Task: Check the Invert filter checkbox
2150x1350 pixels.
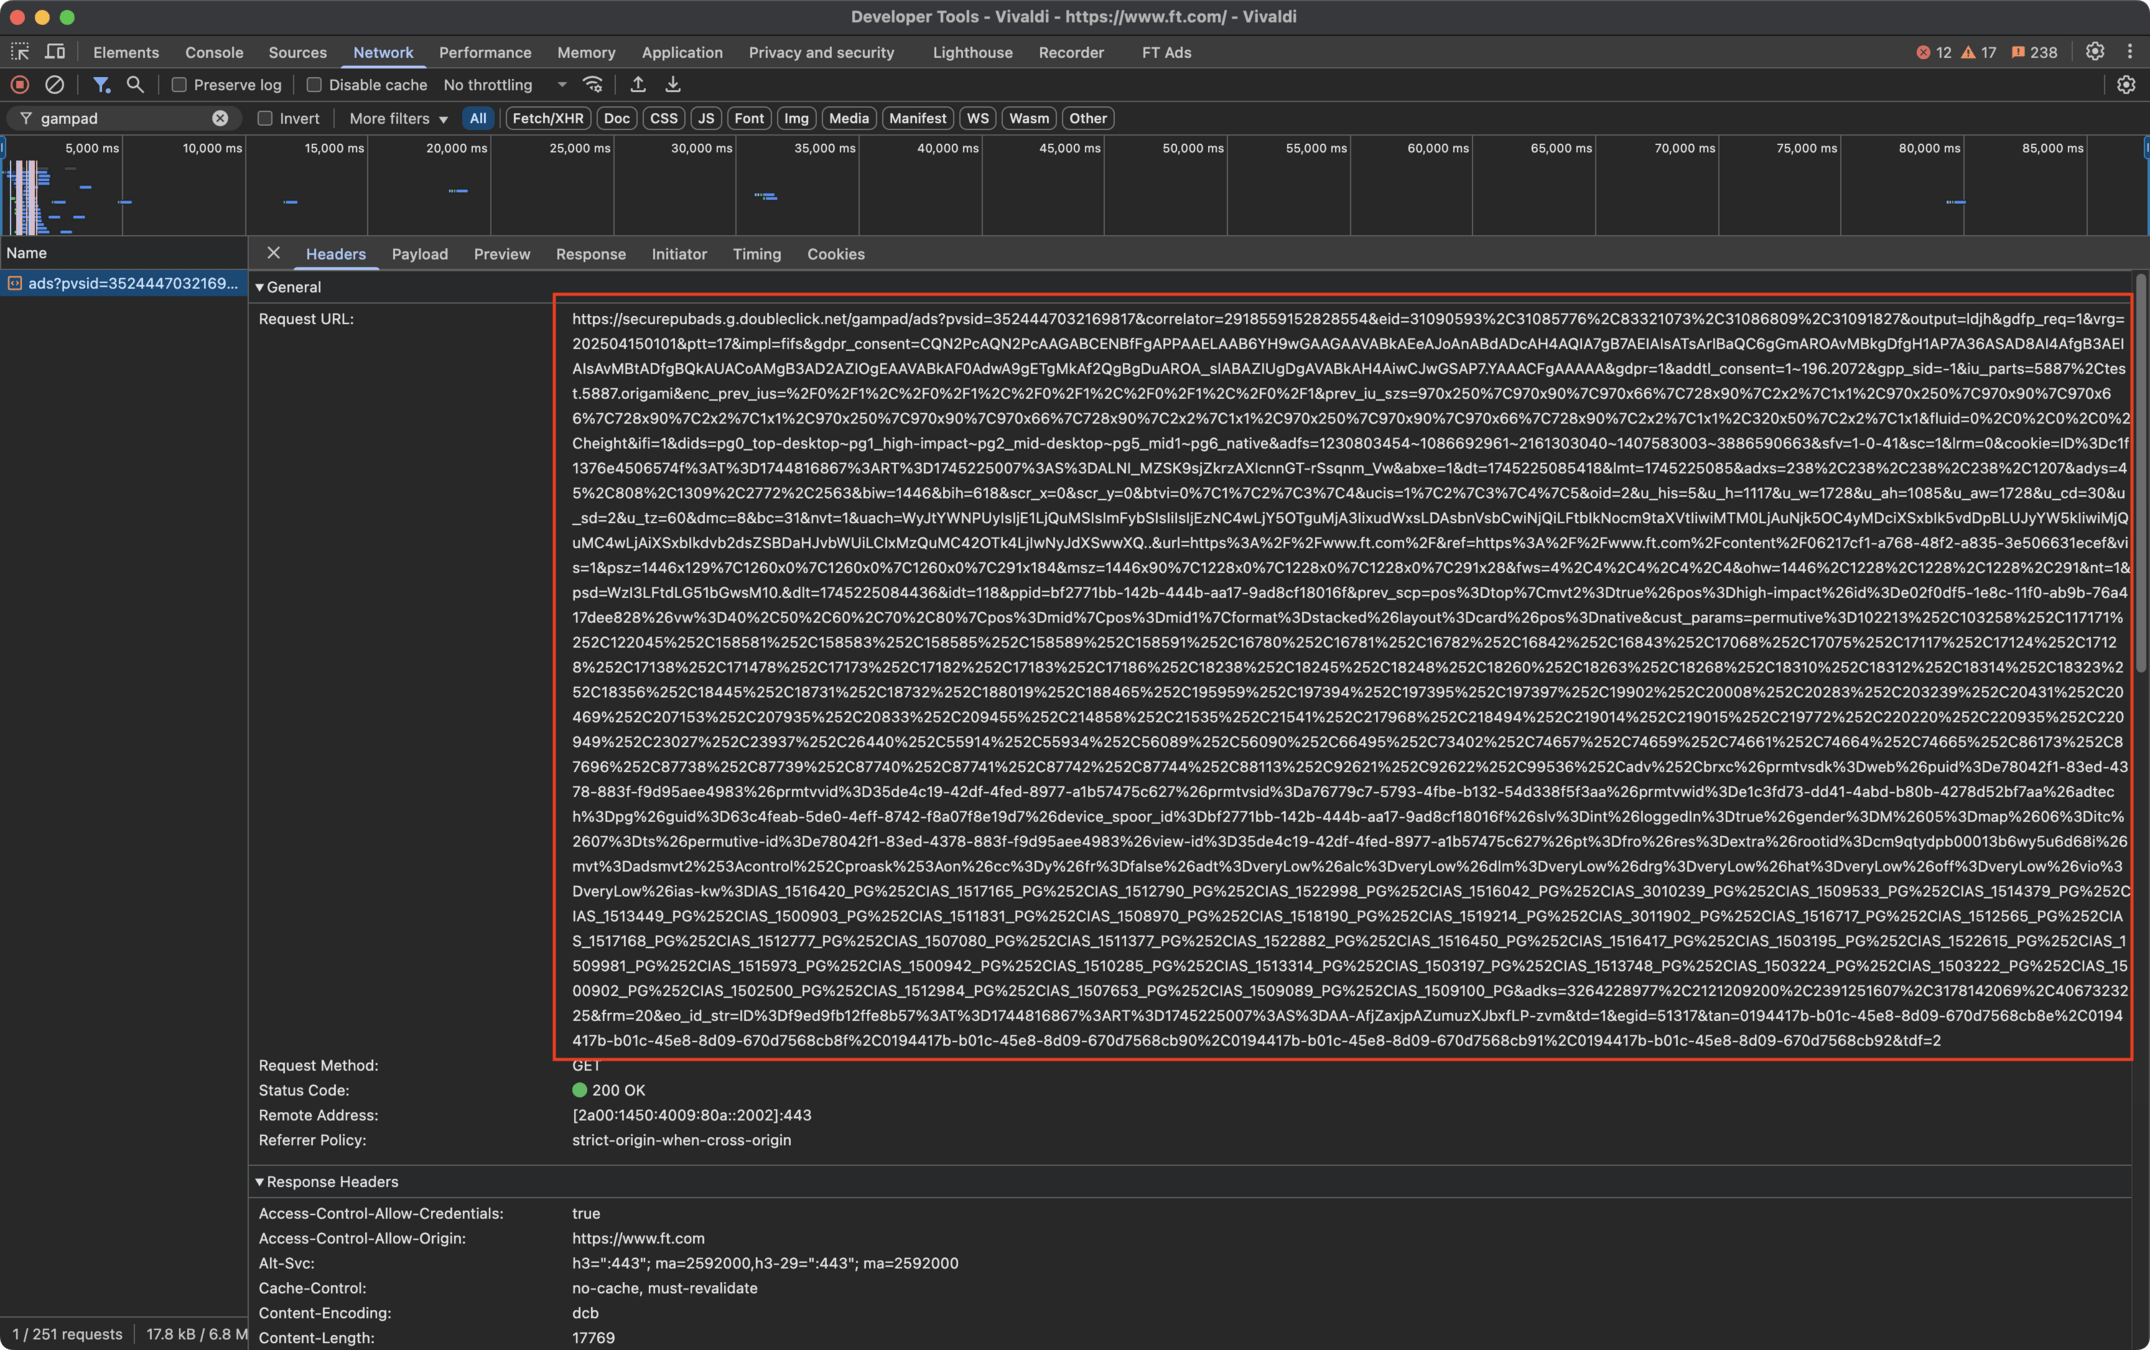Action: [265, 118]
